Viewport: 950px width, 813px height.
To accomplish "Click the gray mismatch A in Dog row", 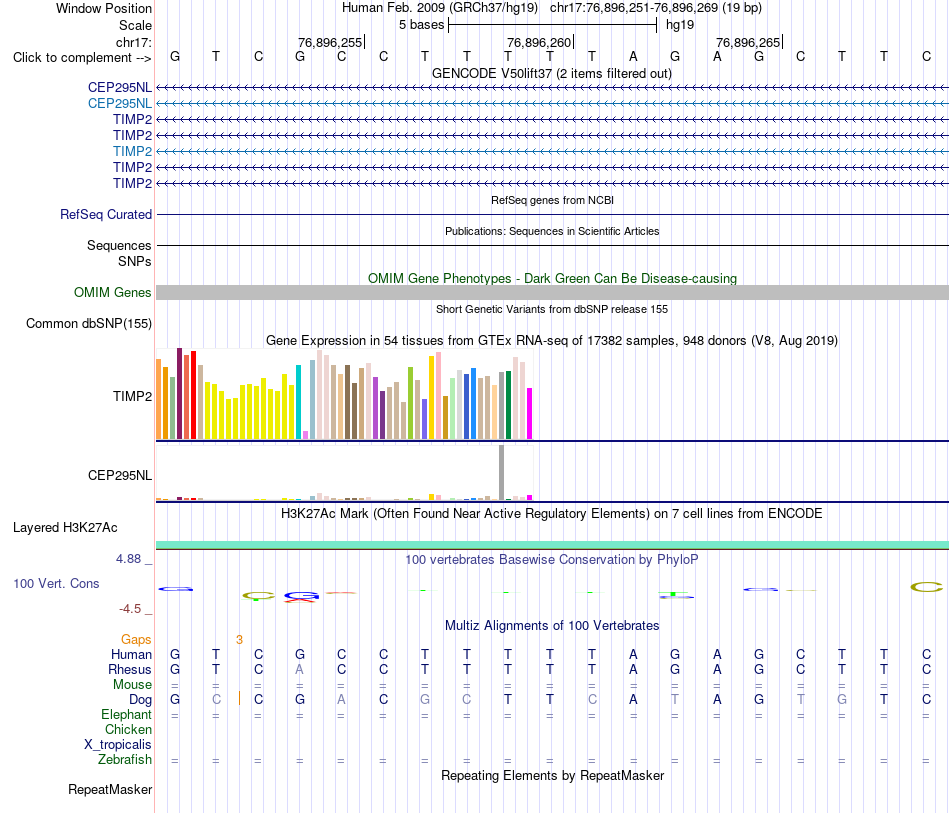I will point(341,699).
